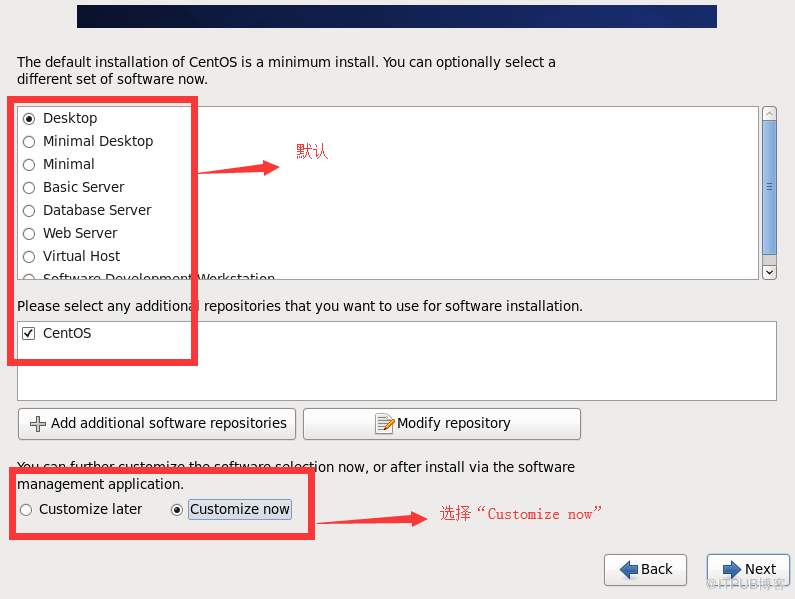795x599 pixels.
Task: Choose the Virtual Host option
Action: tap(29, 257)
